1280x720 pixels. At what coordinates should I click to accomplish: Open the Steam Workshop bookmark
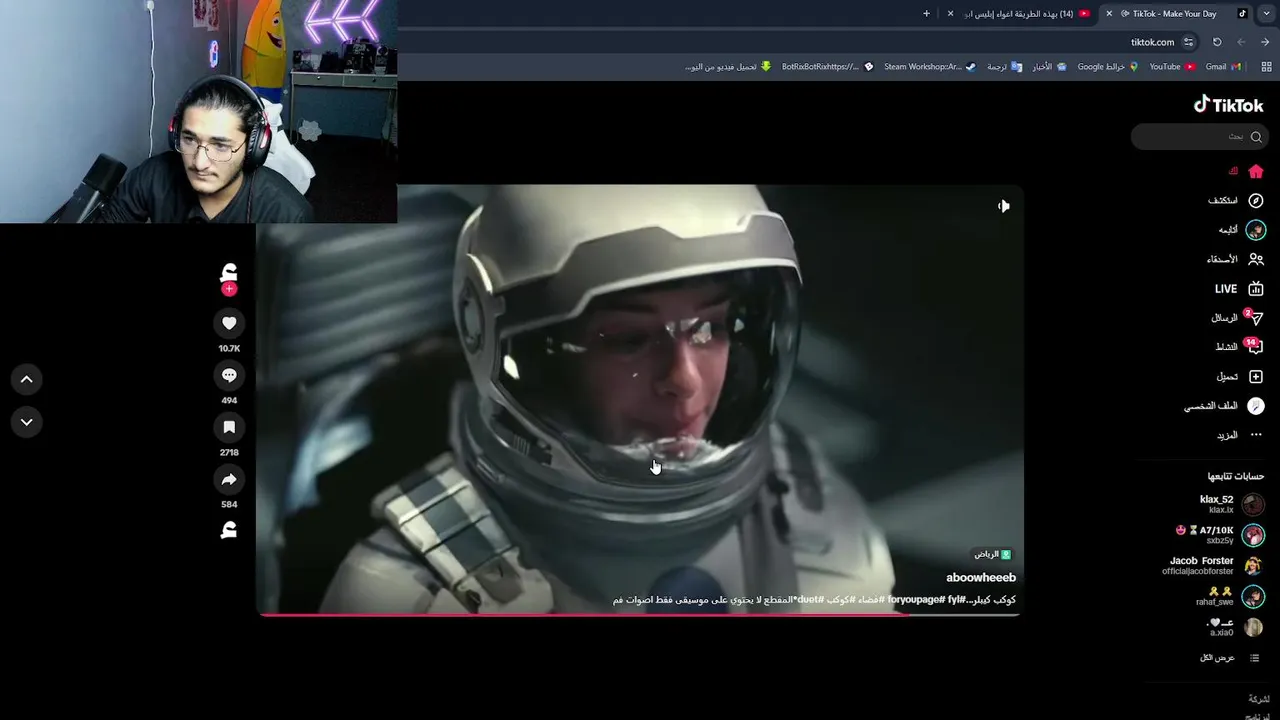(930, 67)
